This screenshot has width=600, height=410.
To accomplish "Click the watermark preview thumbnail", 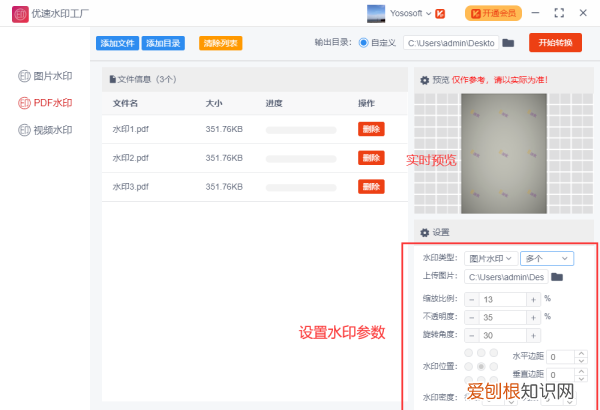I will (504, 154).
